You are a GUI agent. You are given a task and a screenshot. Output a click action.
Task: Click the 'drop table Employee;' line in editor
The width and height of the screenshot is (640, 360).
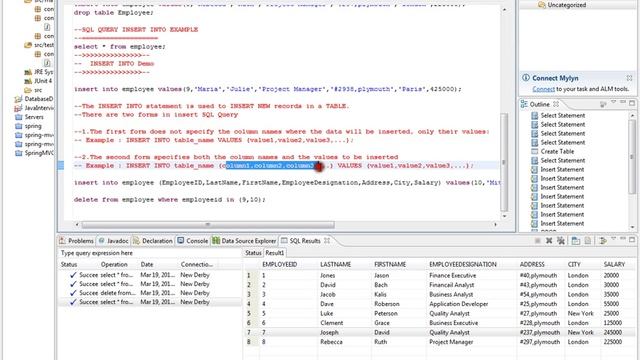[x=113, y=13]
